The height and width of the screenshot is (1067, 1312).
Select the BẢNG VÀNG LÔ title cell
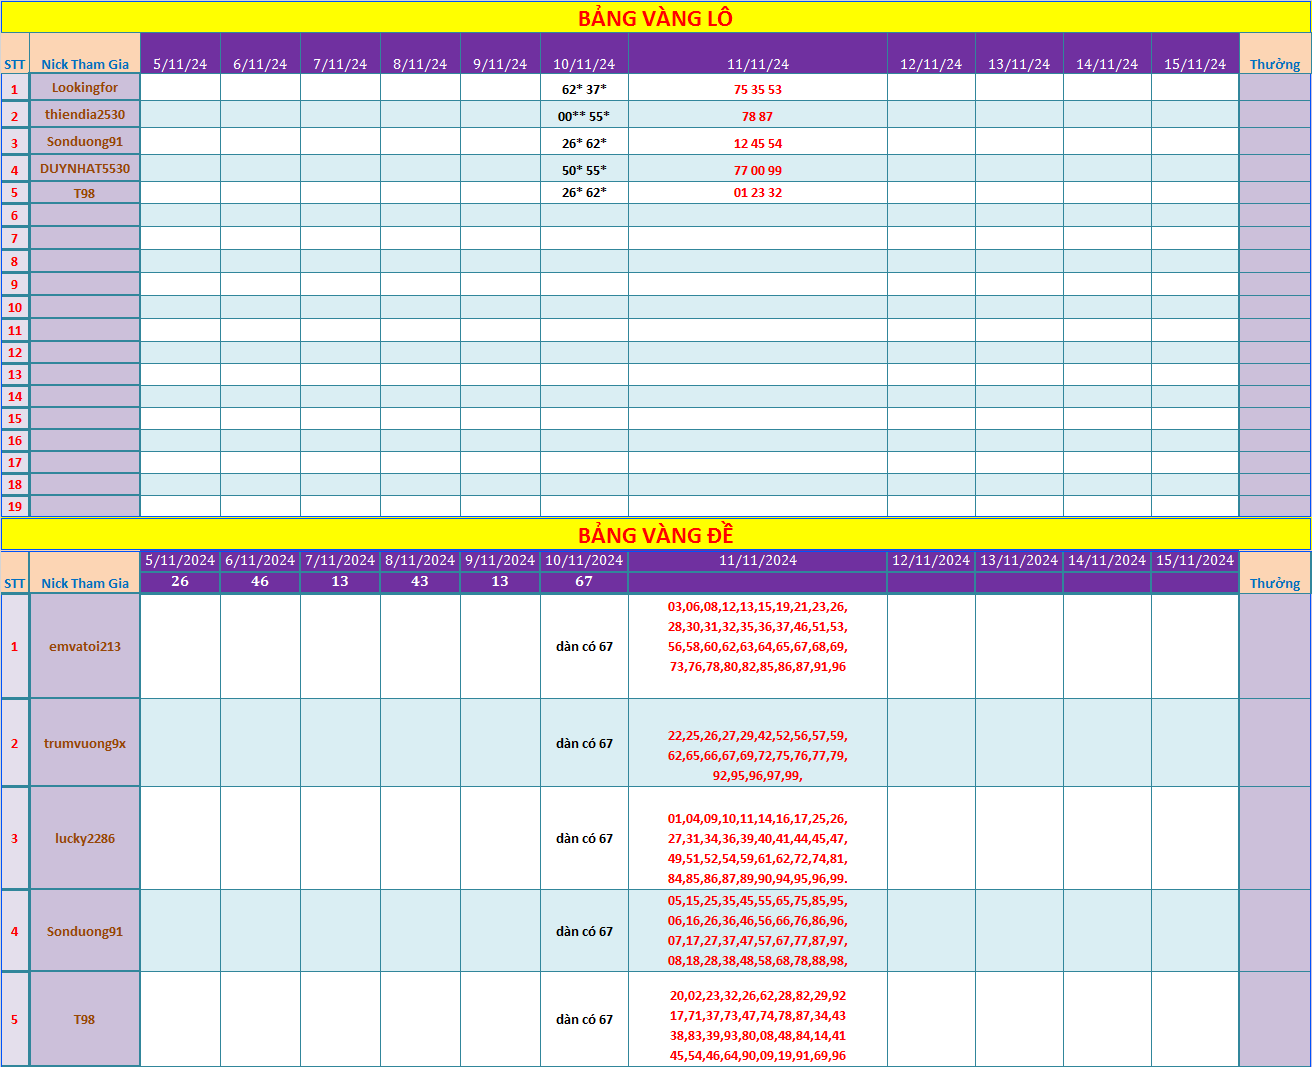pyautogui.click(x=655, y=17)
